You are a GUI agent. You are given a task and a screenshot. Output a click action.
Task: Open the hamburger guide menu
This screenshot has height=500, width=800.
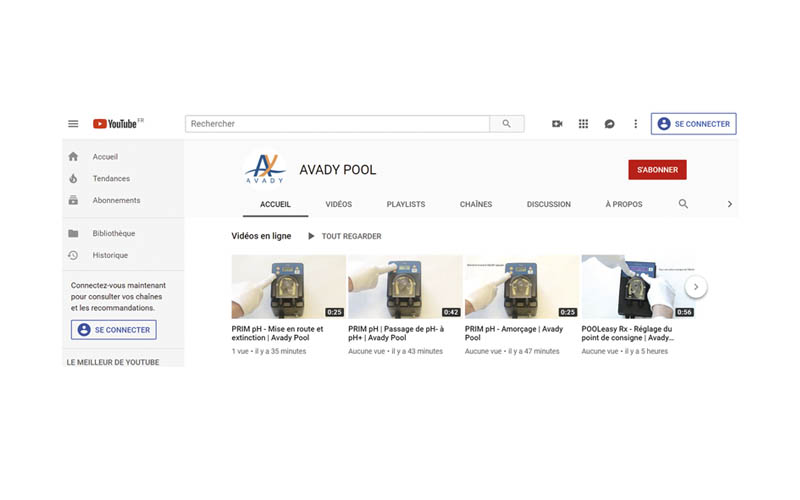click(x=73, y=124)
